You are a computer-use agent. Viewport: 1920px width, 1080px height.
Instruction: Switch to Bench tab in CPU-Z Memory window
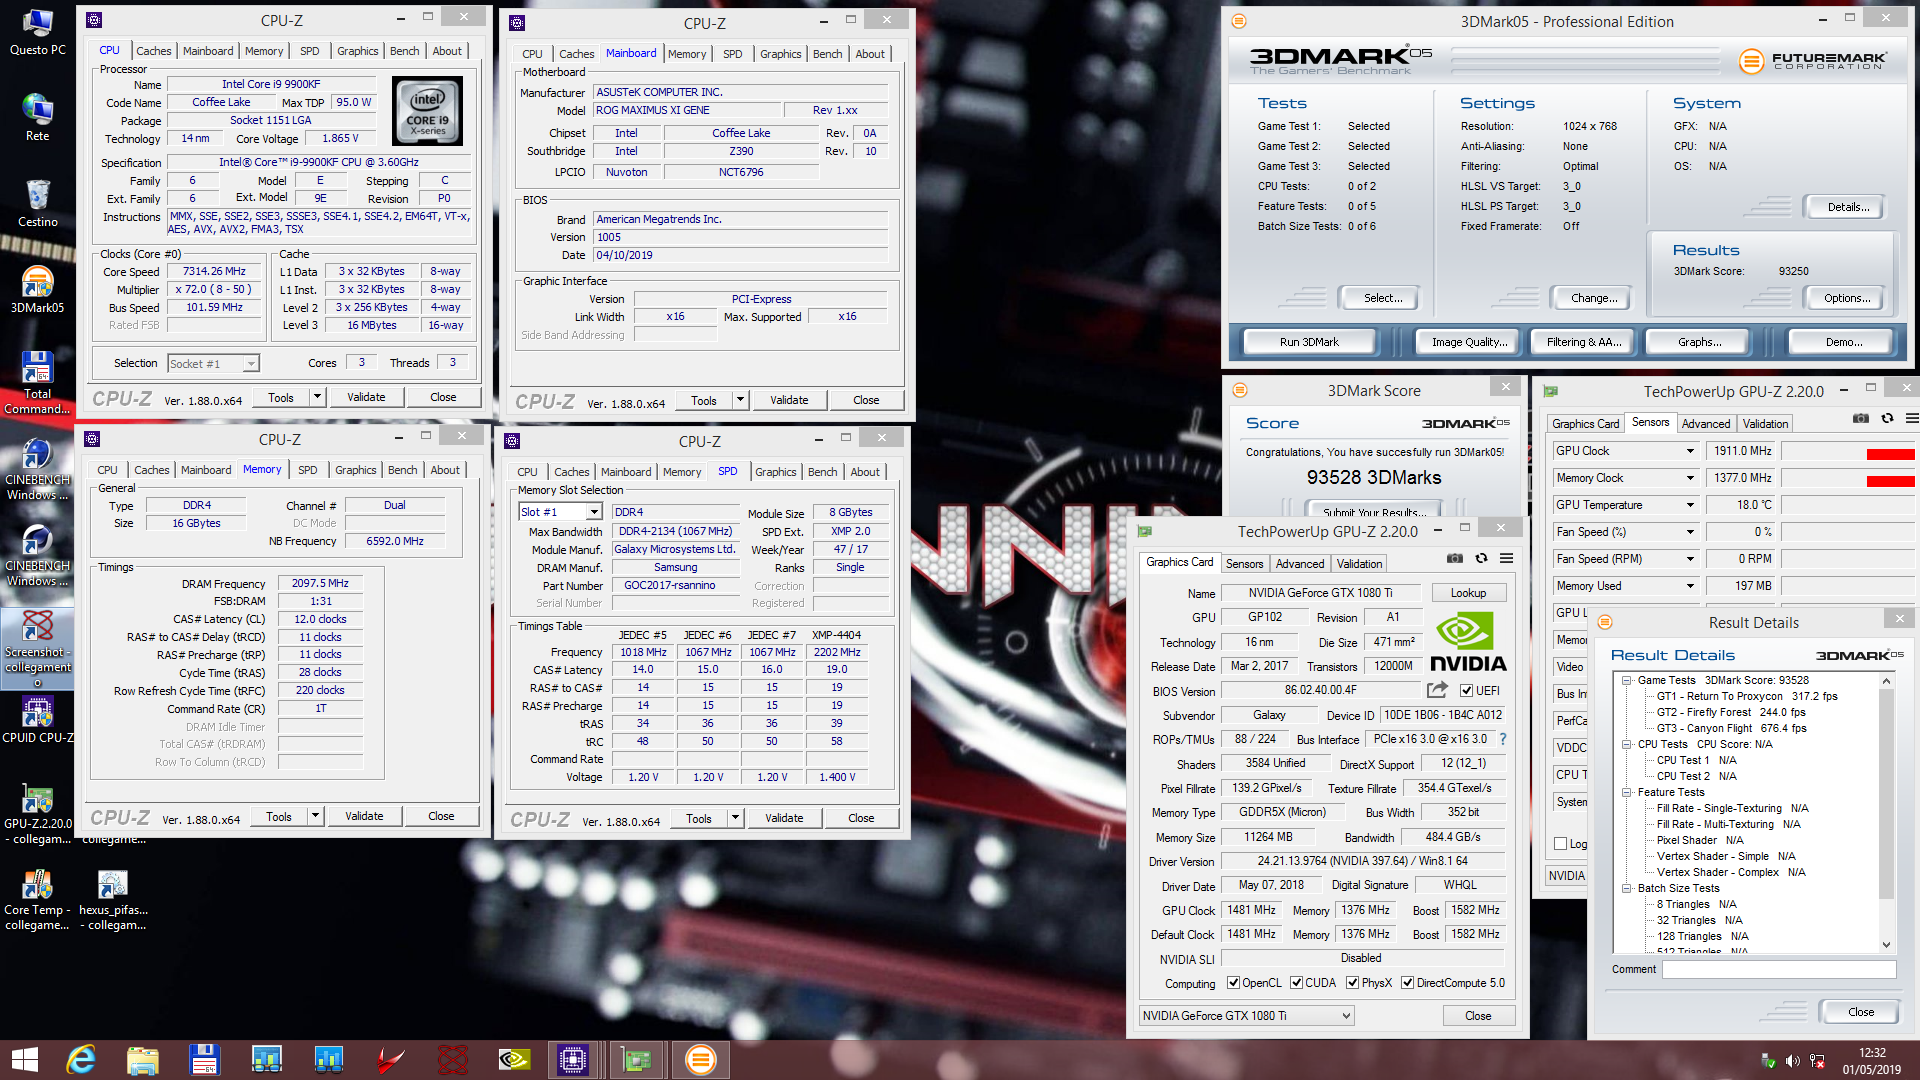[402, 470]
